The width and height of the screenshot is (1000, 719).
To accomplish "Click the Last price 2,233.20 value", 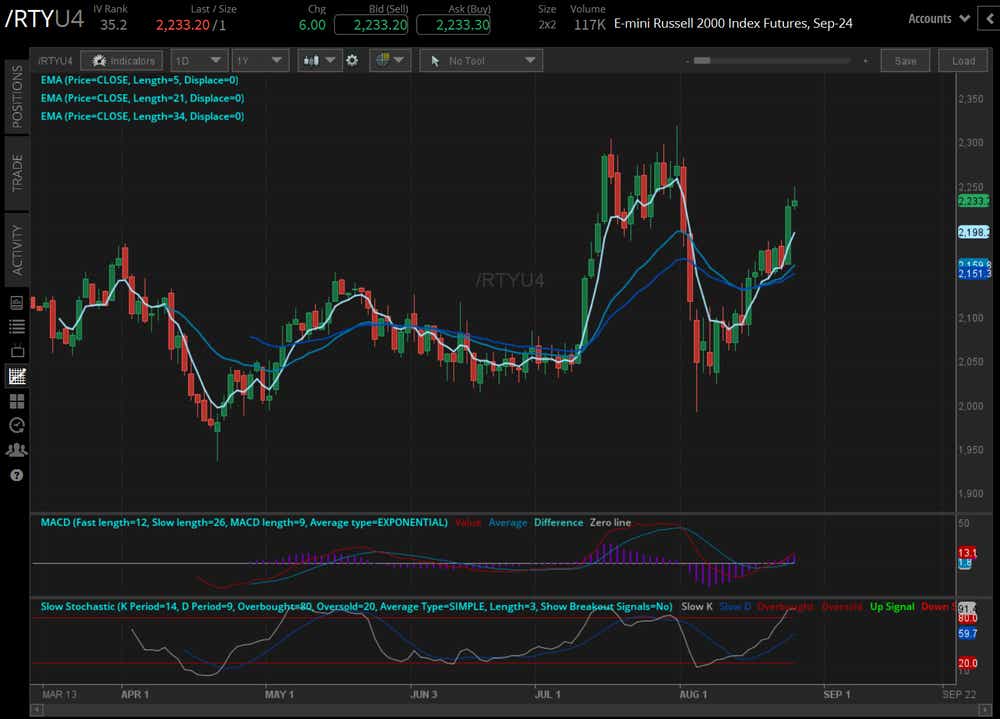I will [182, 26].
